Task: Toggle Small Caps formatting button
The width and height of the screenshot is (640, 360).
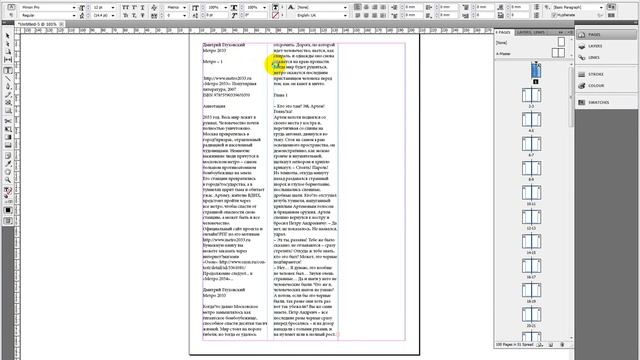Action: click(126, 15)
